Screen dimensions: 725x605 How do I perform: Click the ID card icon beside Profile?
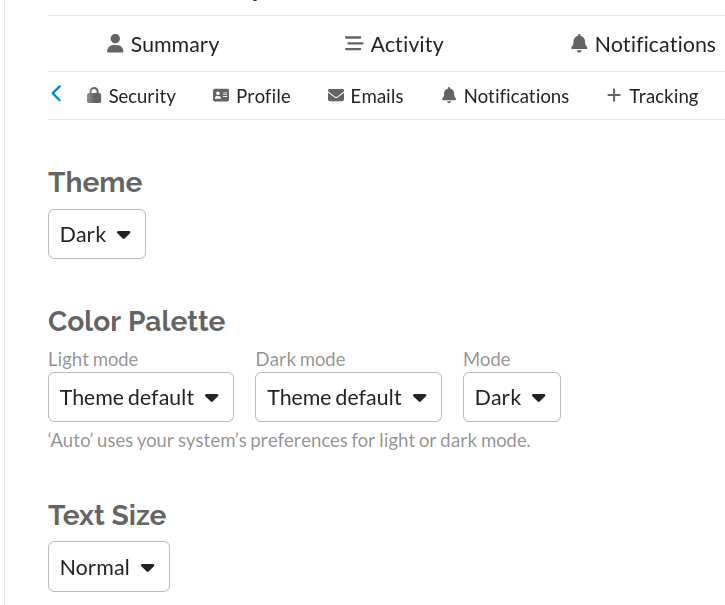[221, 96]
